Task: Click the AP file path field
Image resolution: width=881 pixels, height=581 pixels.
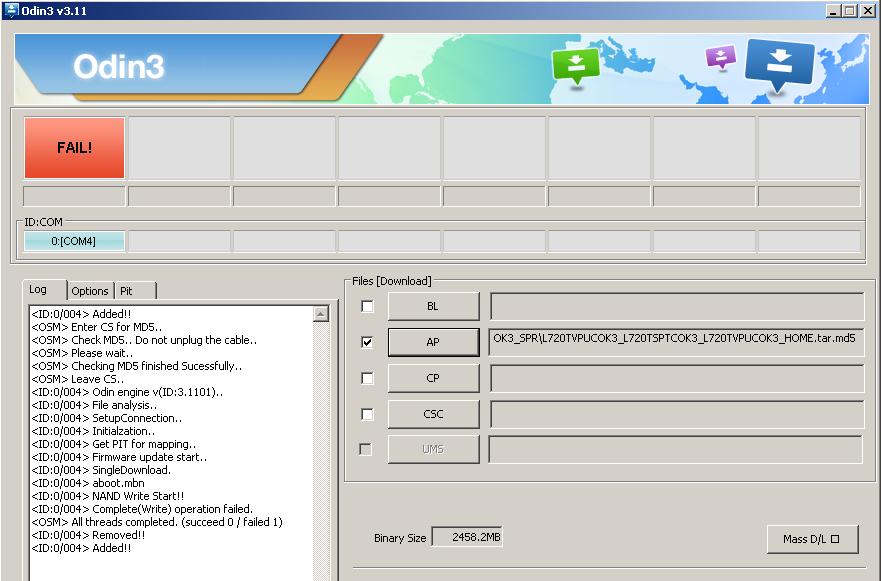Action: coord(676,342)
